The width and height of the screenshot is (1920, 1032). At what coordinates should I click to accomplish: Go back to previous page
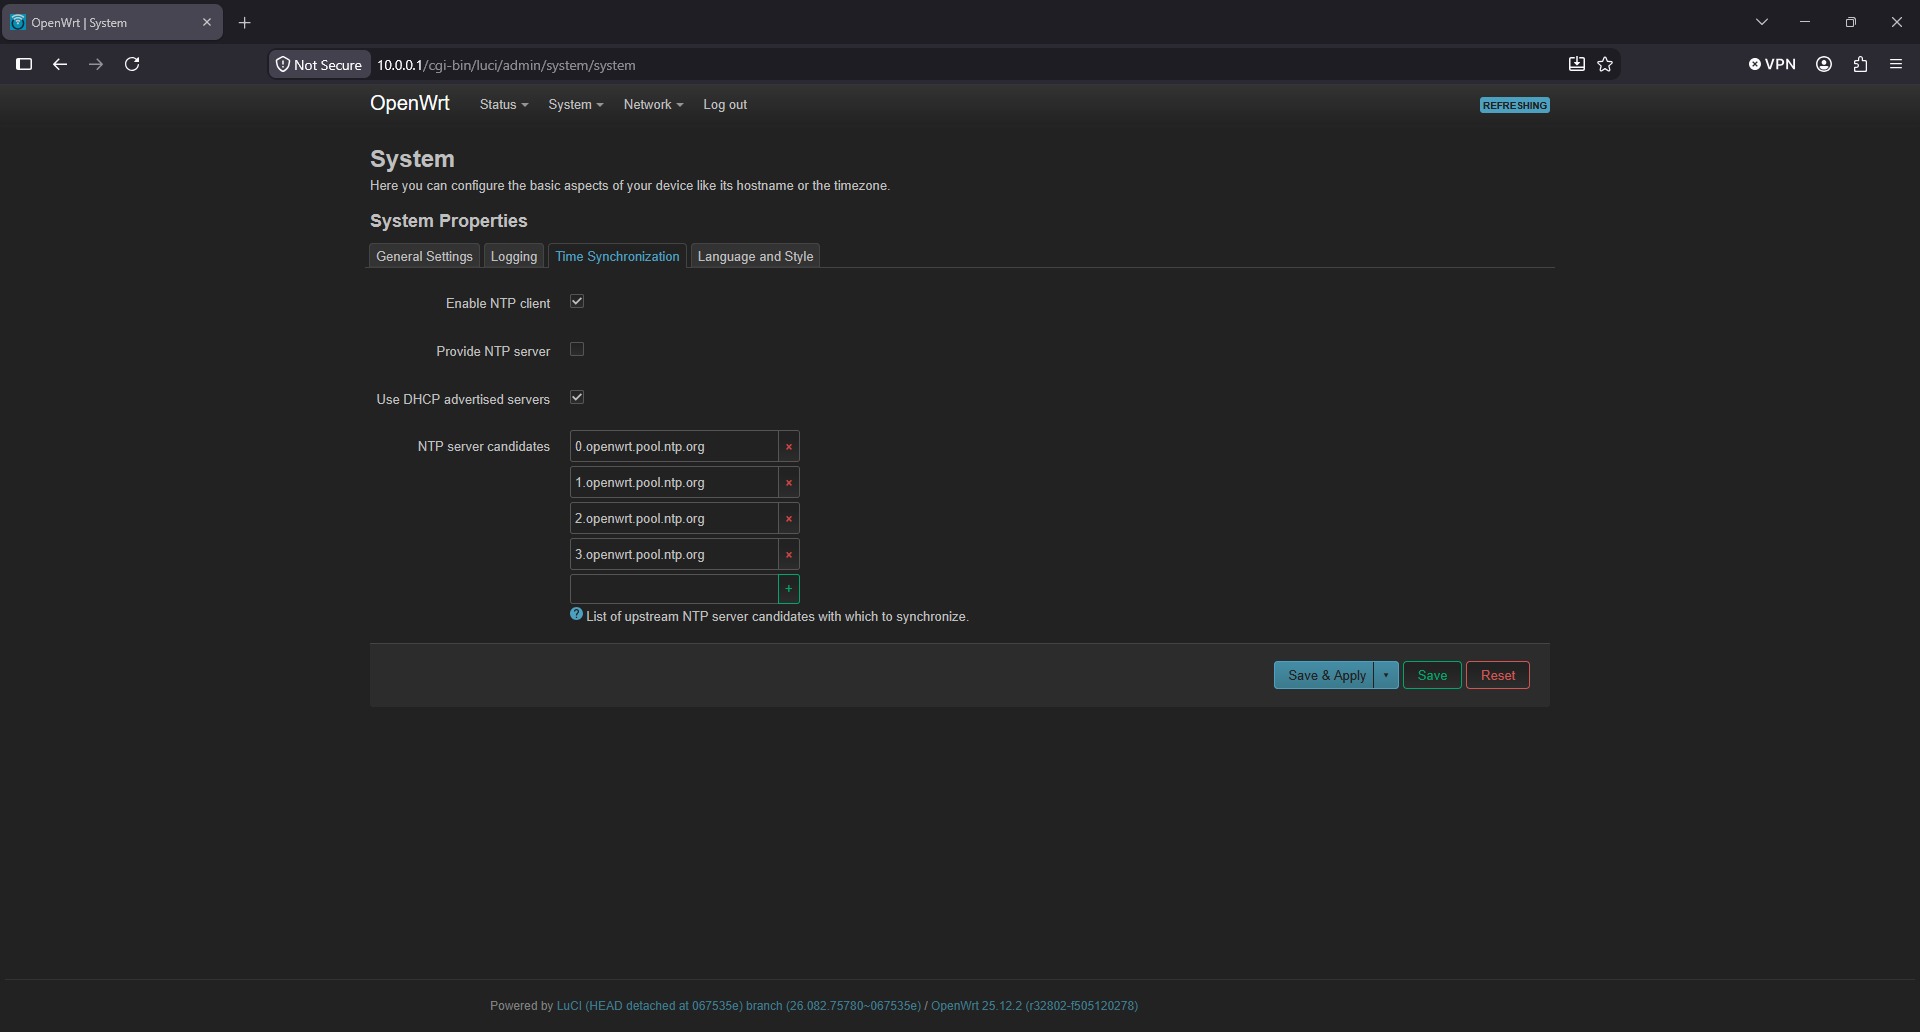click(x=60, y=64)
